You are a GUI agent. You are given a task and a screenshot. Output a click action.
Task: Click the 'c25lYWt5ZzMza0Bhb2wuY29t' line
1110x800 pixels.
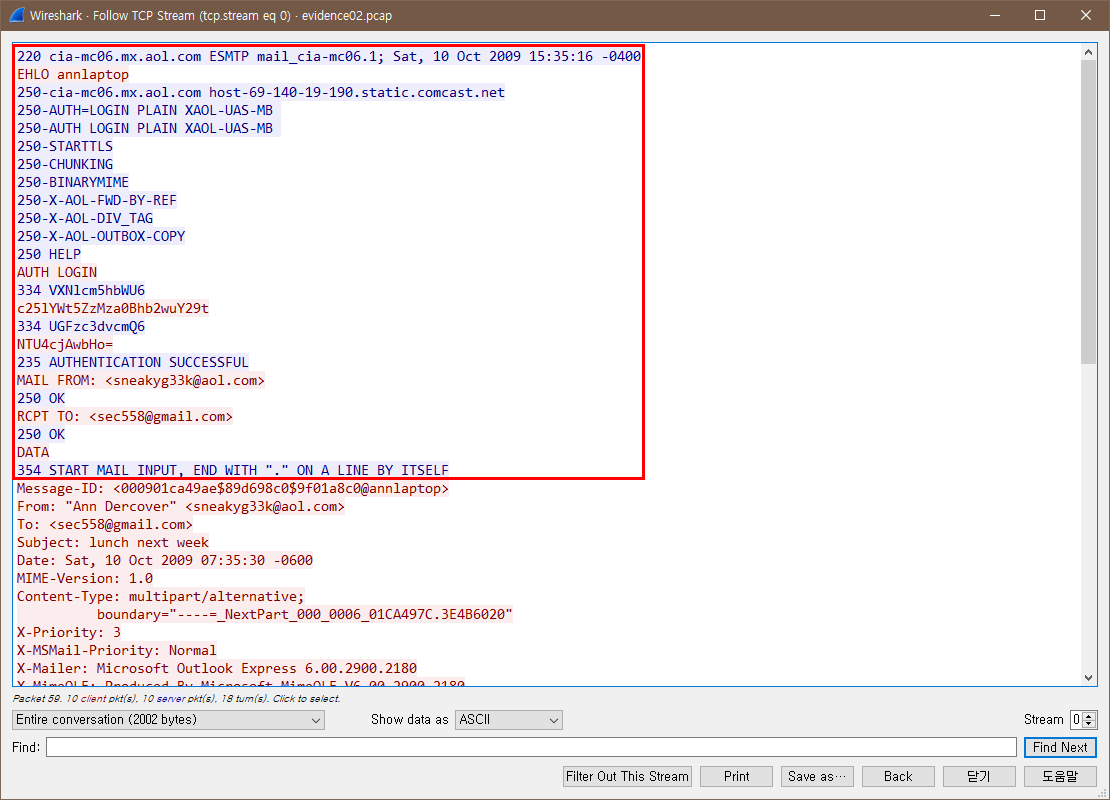[x=113, y=309]
